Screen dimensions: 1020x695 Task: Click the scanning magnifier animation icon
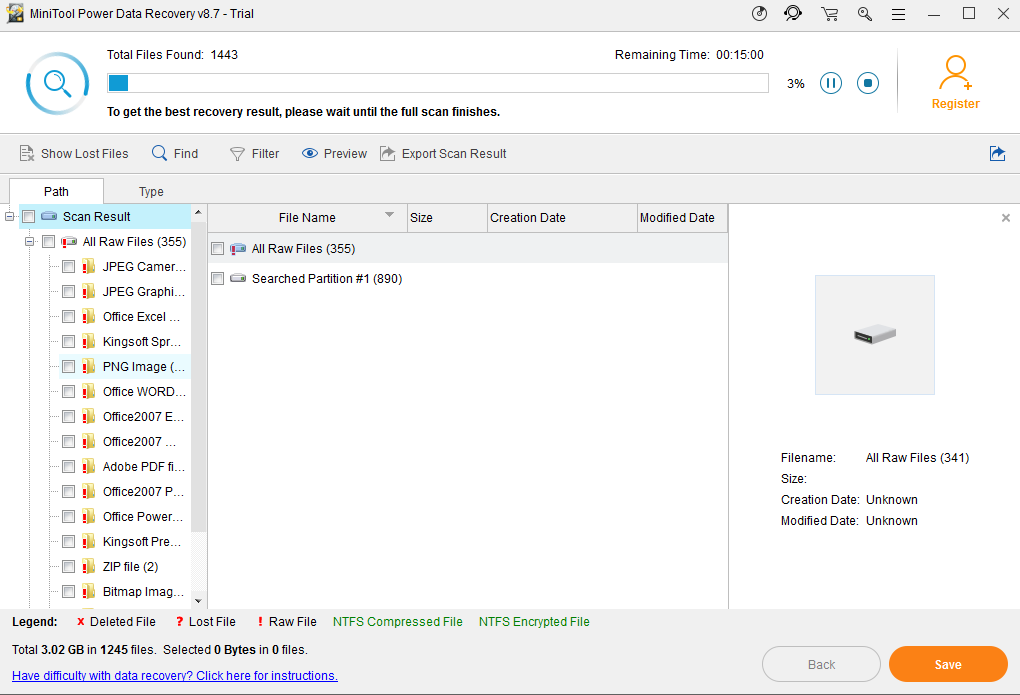(57, 83)
